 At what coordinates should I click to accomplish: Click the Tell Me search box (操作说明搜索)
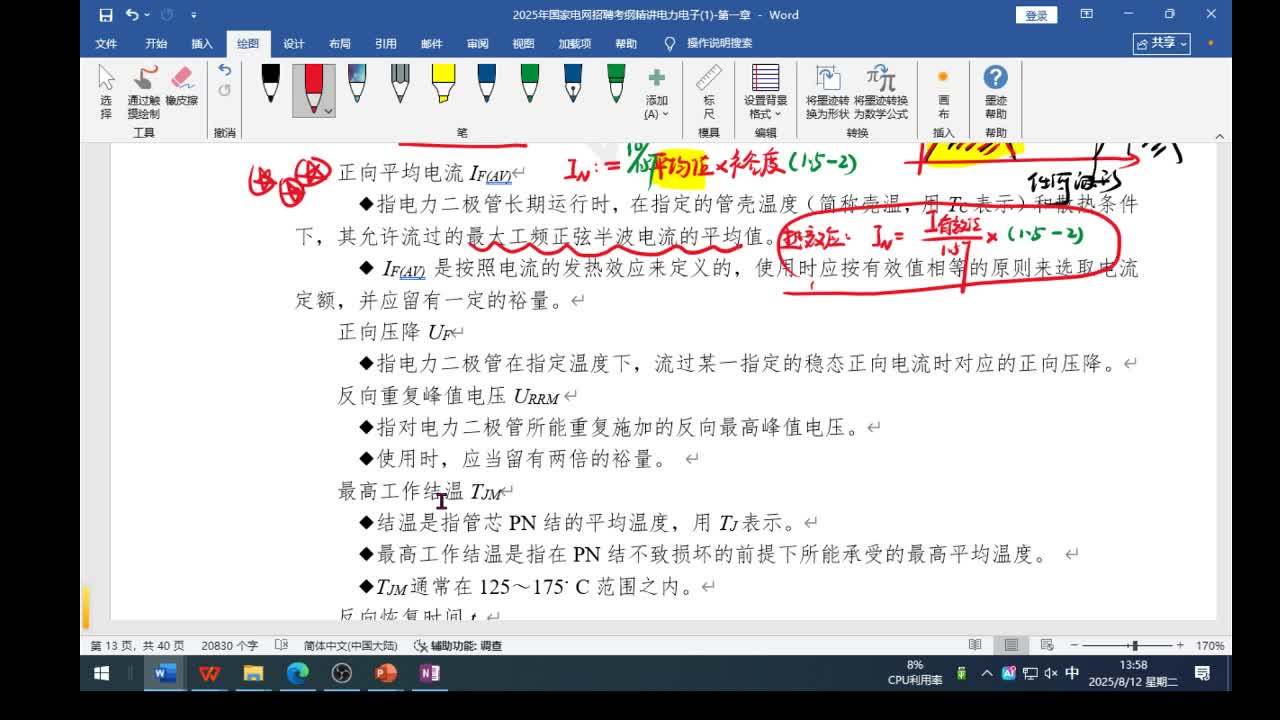click(x=708, y=44)
